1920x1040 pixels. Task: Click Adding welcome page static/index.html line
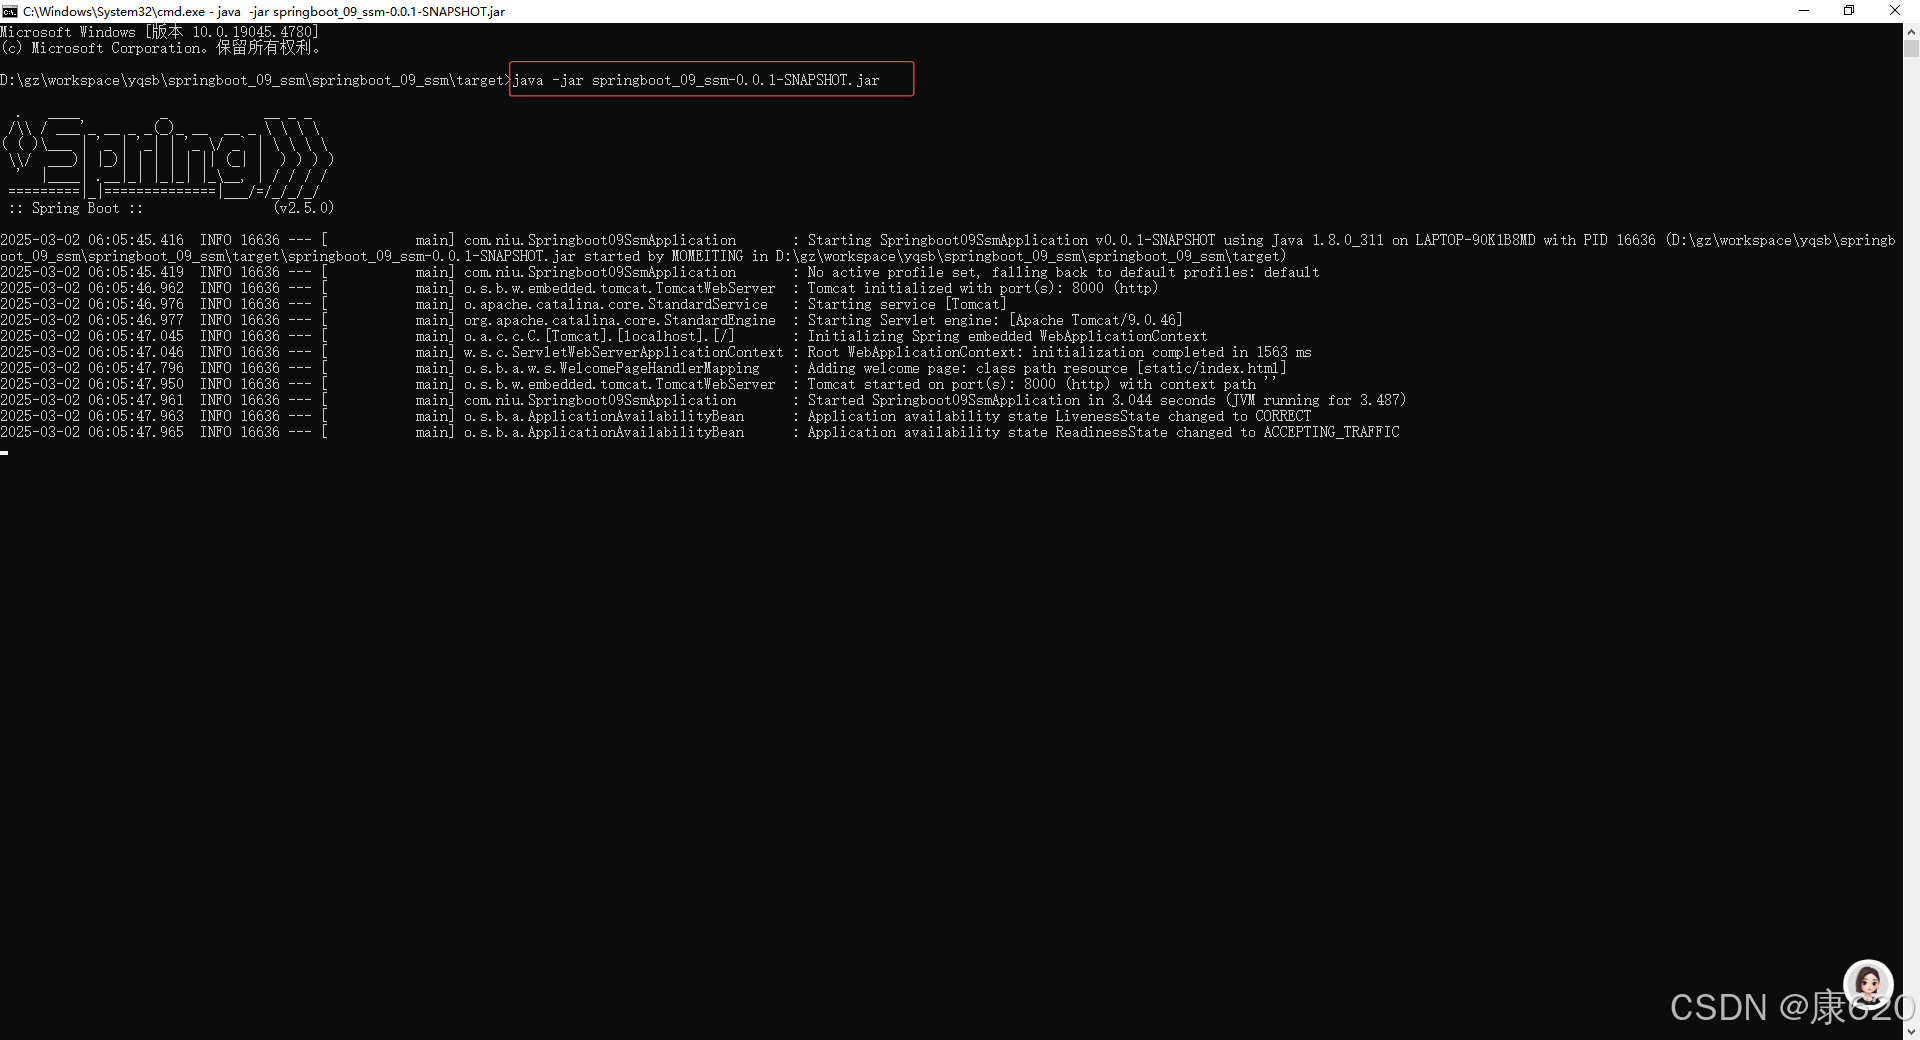point(644,368)
